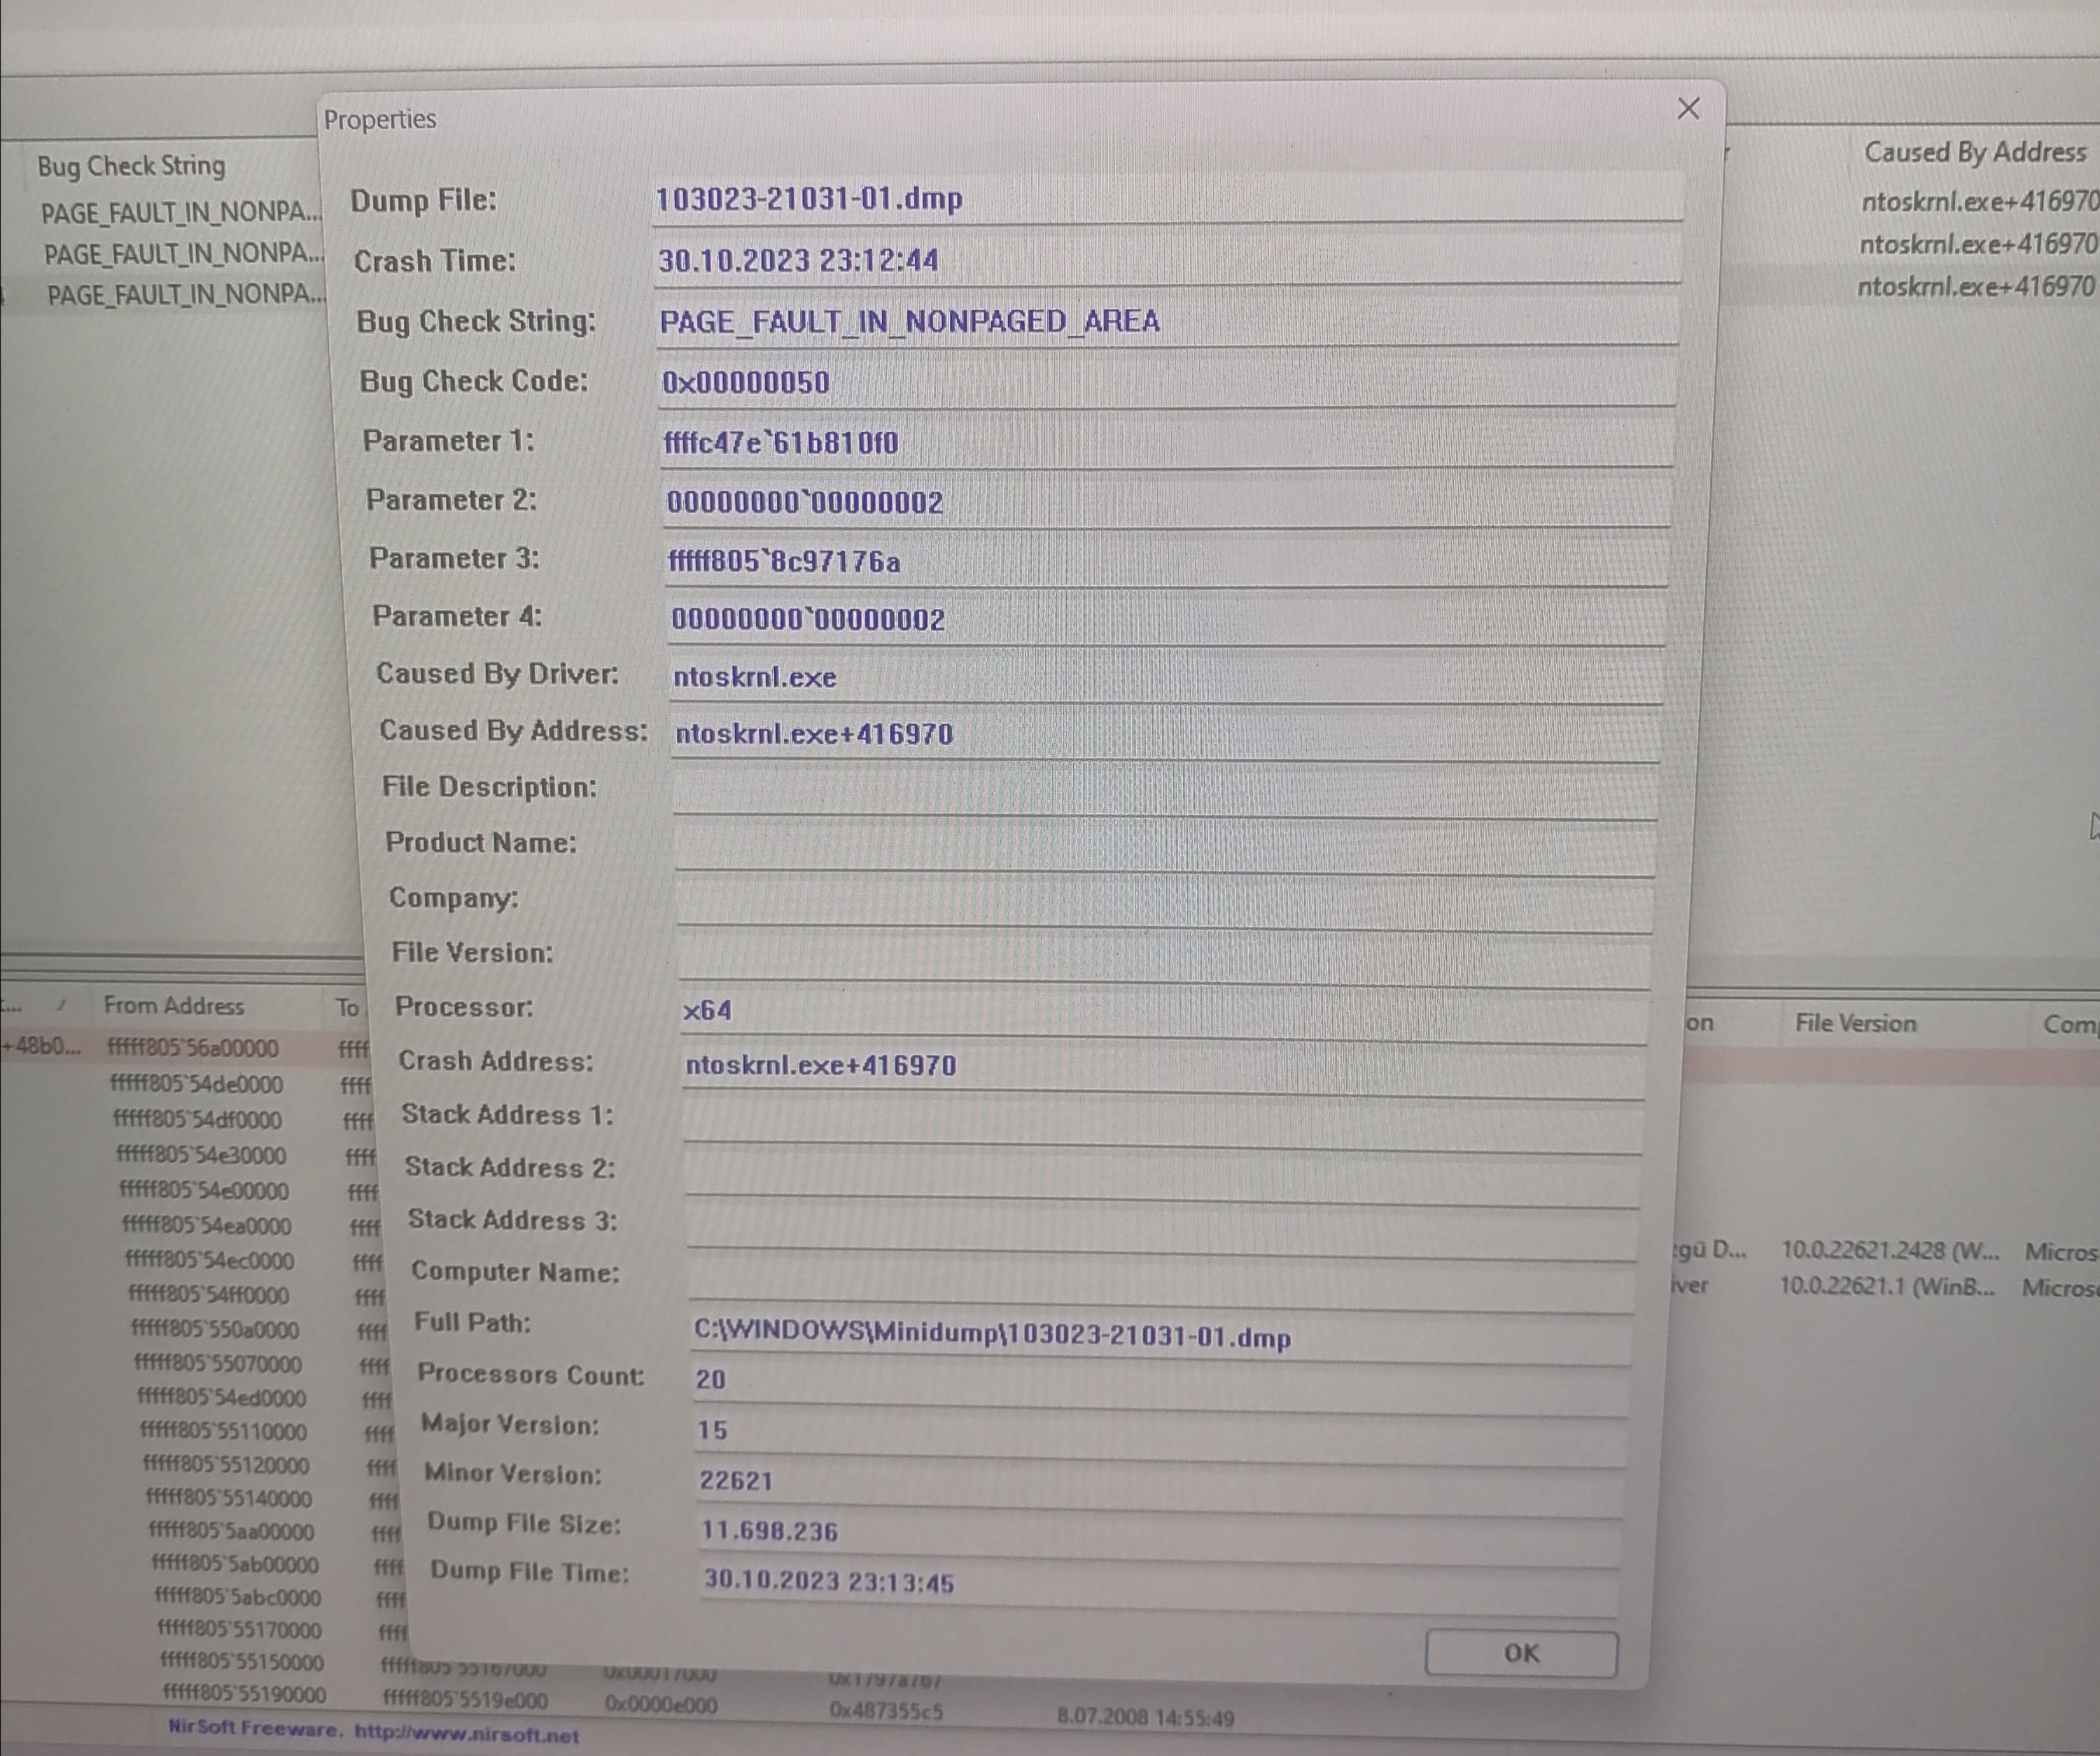Close the Properties dialog with X
This screenshot has width=2100, height=1756.
click(1688, 108)
